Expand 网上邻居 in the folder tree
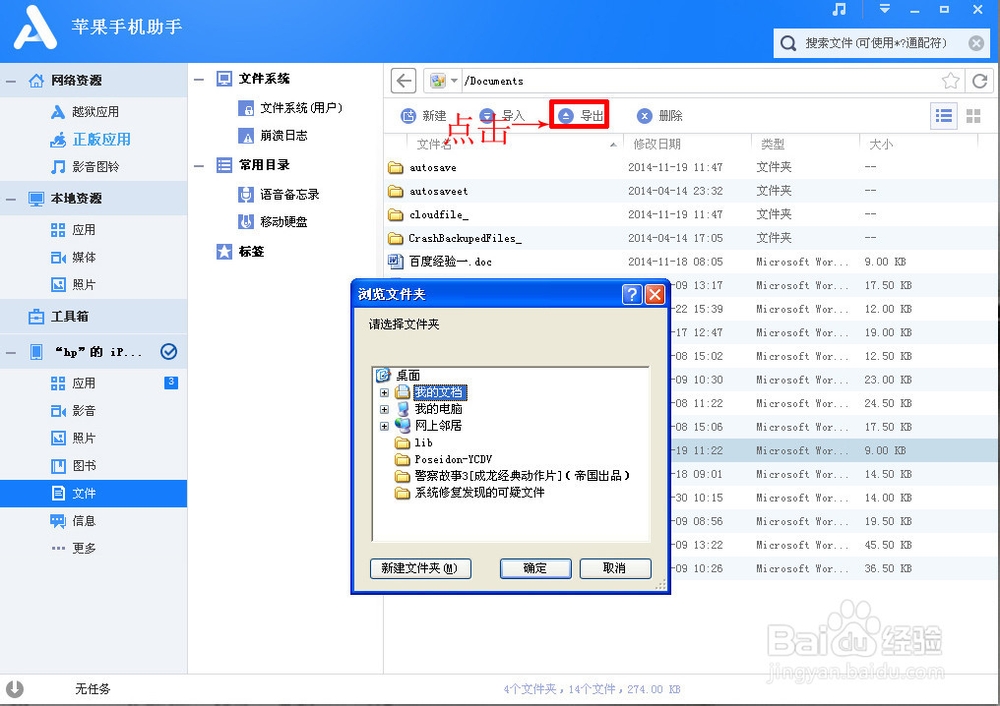The width and height of the screenshot is (1000, 706). coord(385,424)
